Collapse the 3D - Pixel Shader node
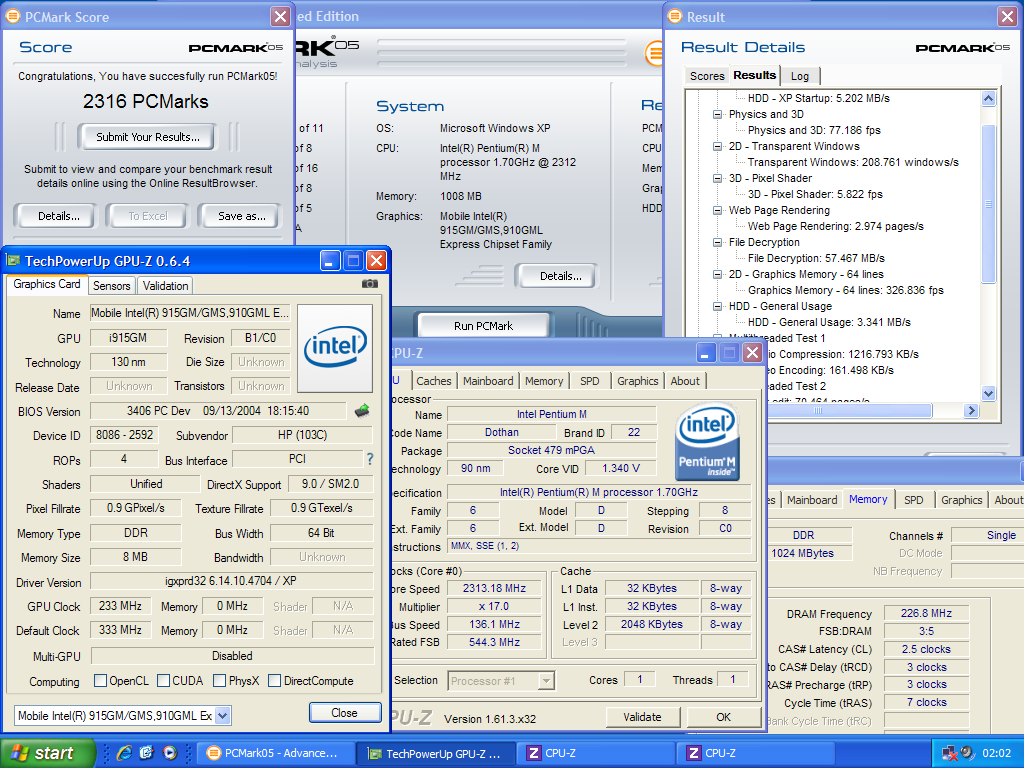Viewport: 1024px width, 768px height. (x=718, y=178)
